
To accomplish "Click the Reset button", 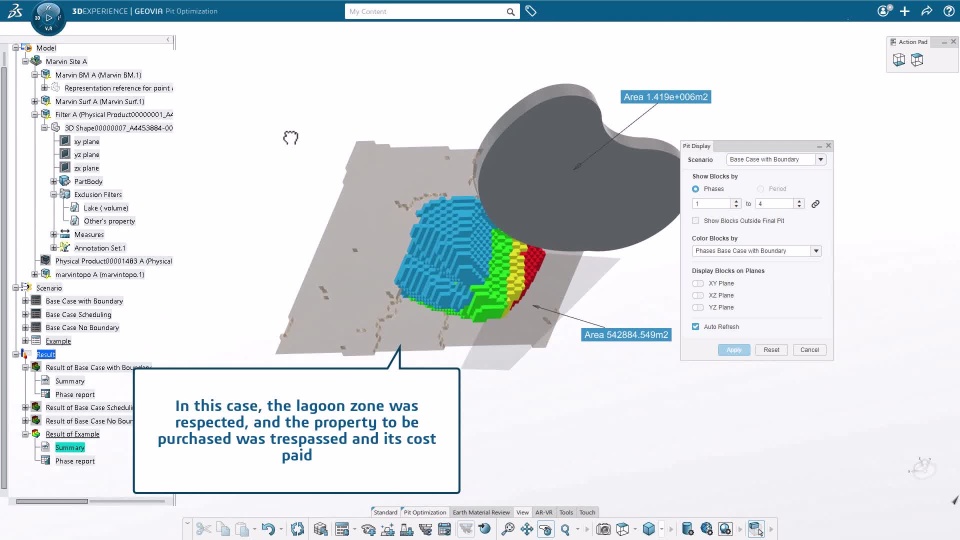I will coord(771,350).
